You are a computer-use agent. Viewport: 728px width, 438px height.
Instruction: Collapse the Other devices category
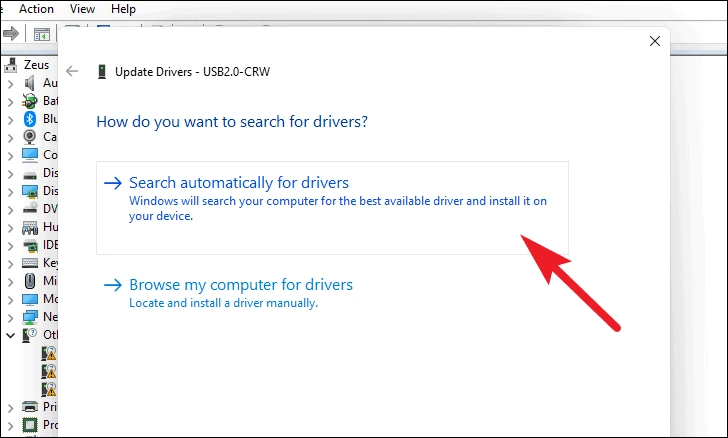coord(10,335)
